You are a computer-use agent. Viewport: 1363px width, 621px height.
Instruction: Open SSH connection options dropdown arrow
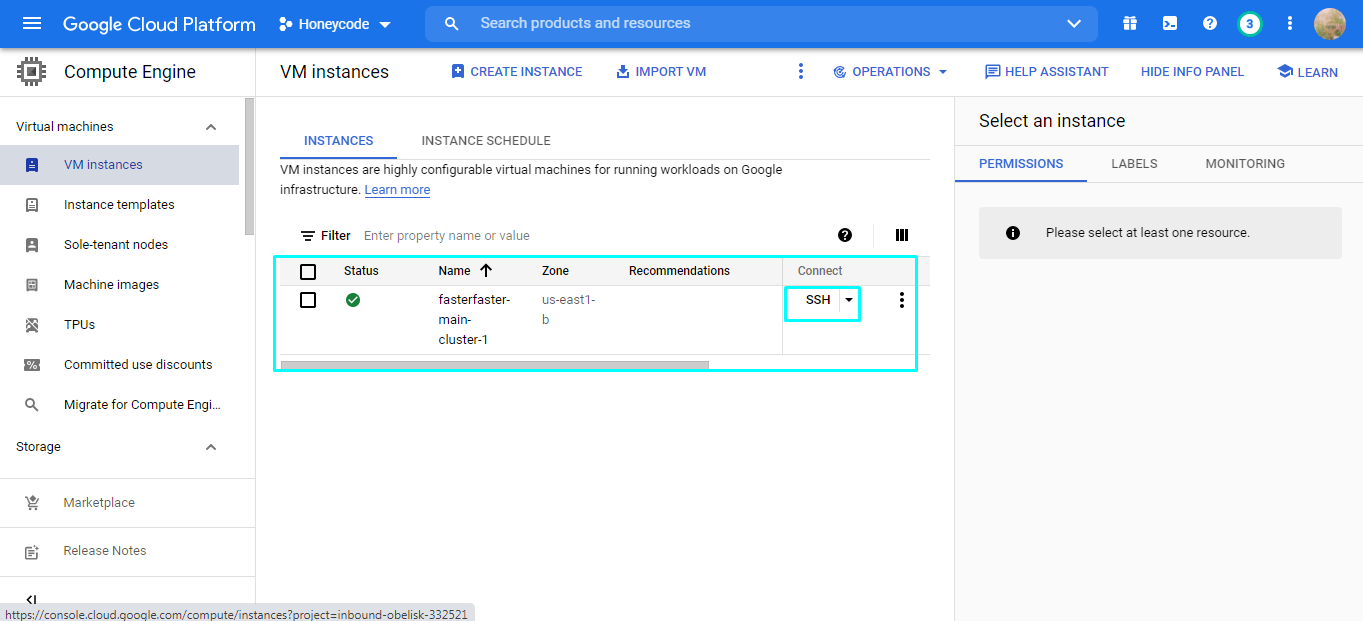pos(849,300)
